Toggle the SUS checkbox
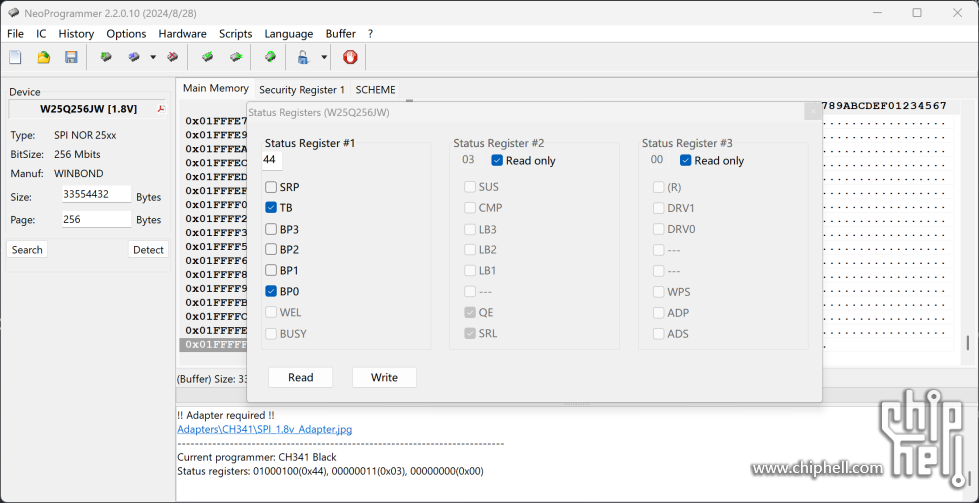The image size is (979, 503). pos(470,187)
